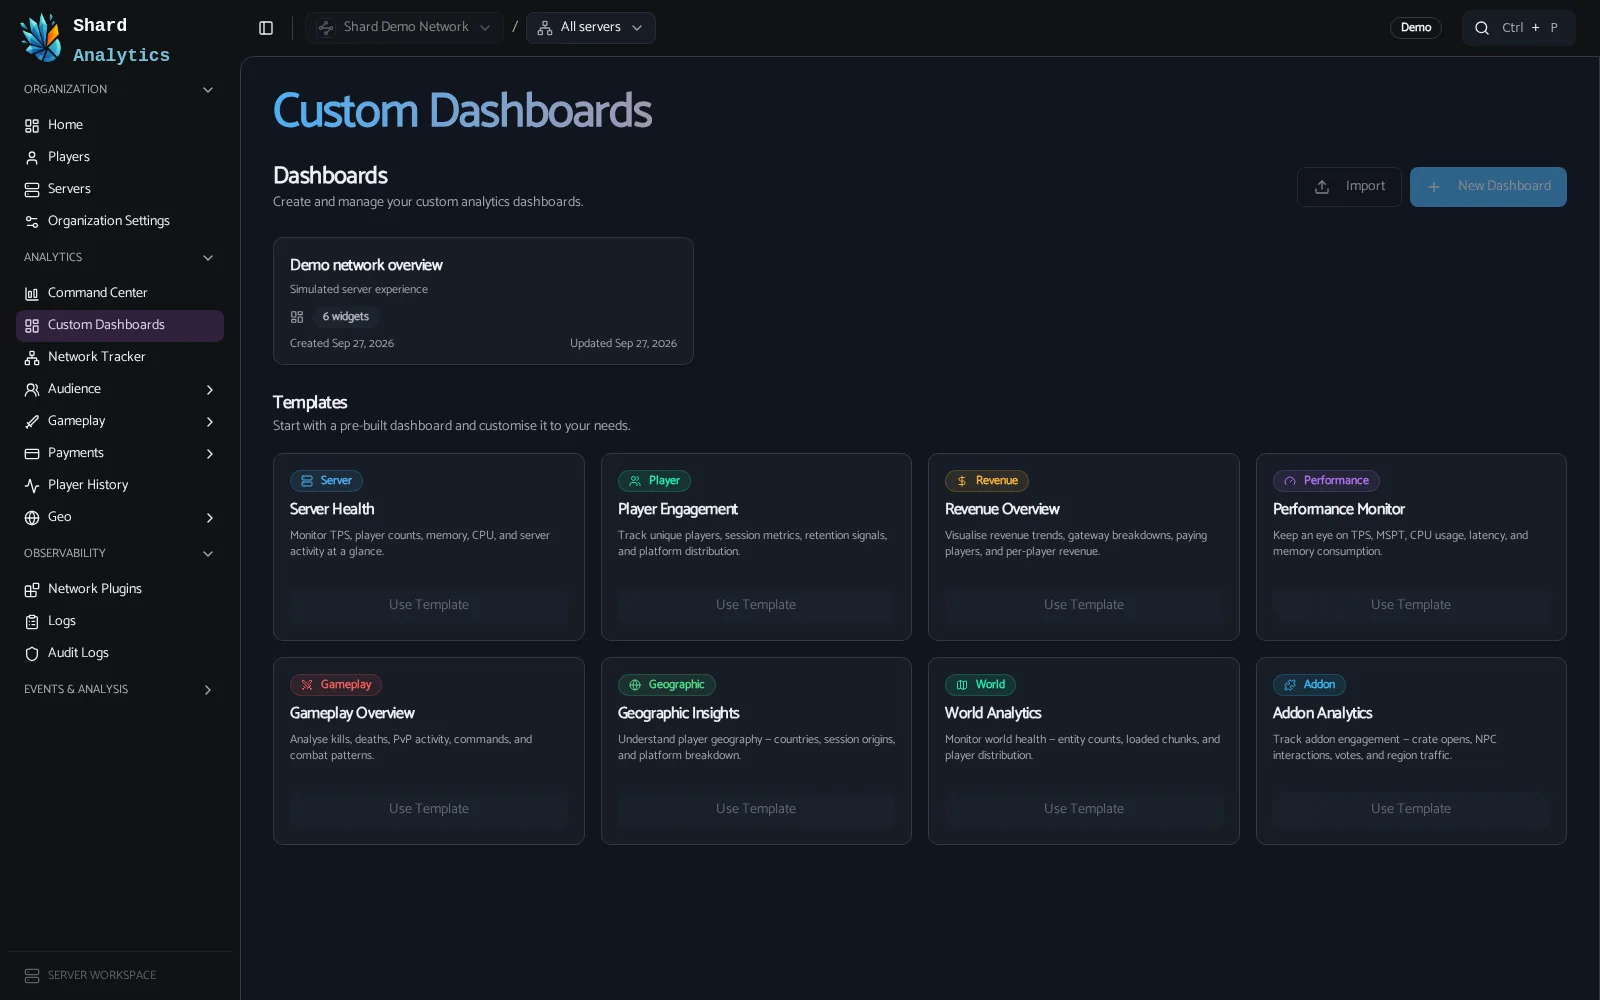Viewport: 1600px width, 1000px height.
Task: Click the Import button
Action: (x=1349, y=187)
